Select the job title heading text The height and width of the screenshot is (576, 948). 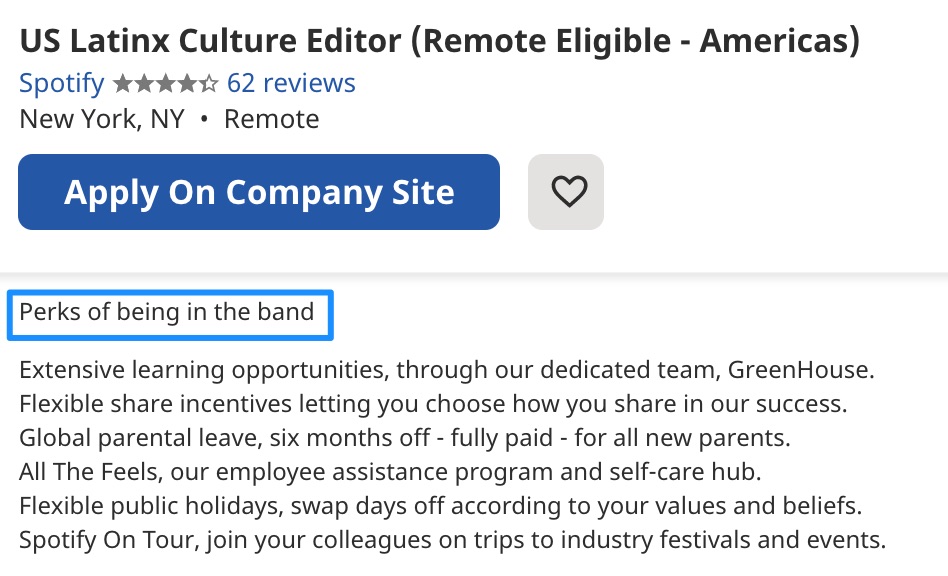440,40
